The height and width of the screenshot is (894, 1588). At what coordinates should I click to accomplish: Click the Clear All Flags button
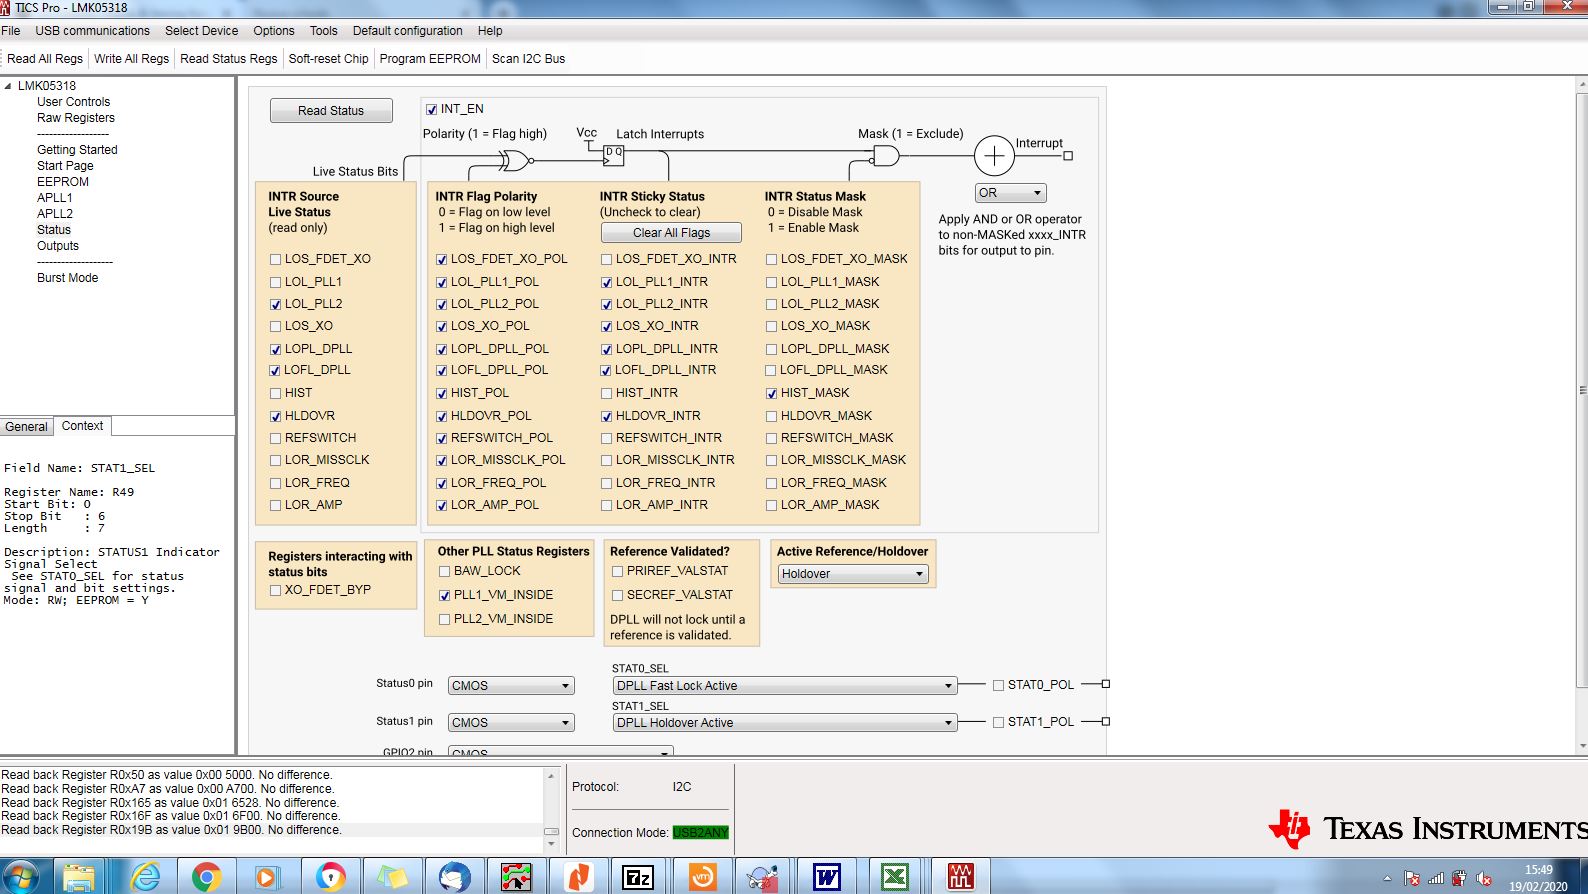coord(671,233)
